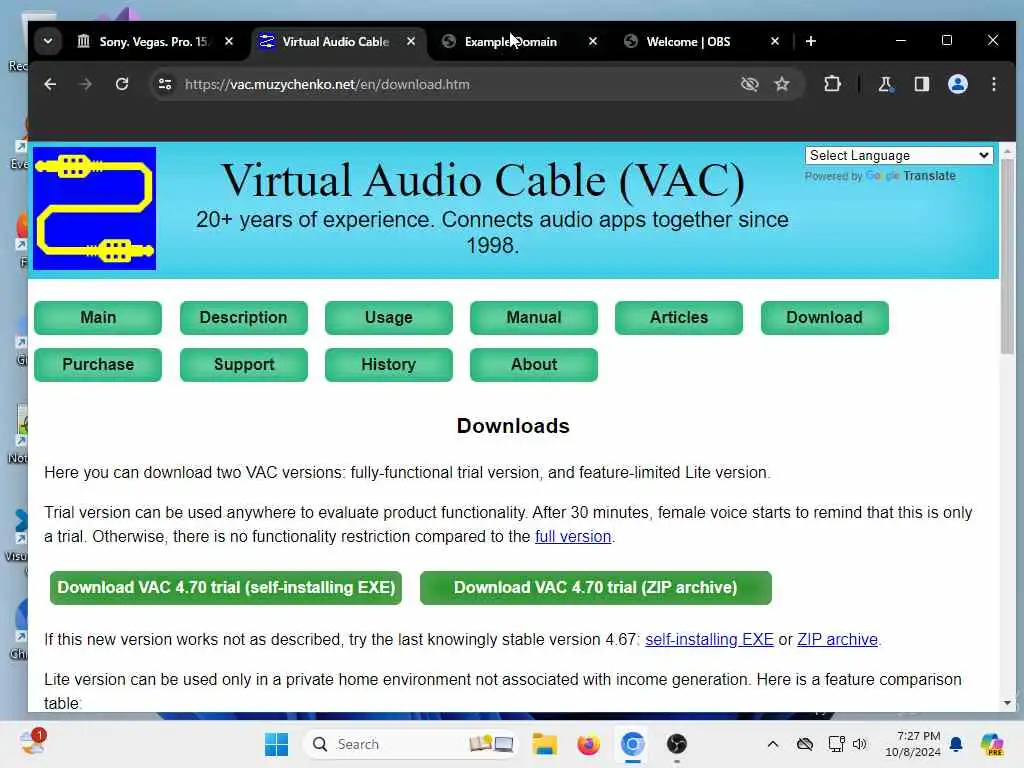Toggle the tracking protection eye icon

750,84
